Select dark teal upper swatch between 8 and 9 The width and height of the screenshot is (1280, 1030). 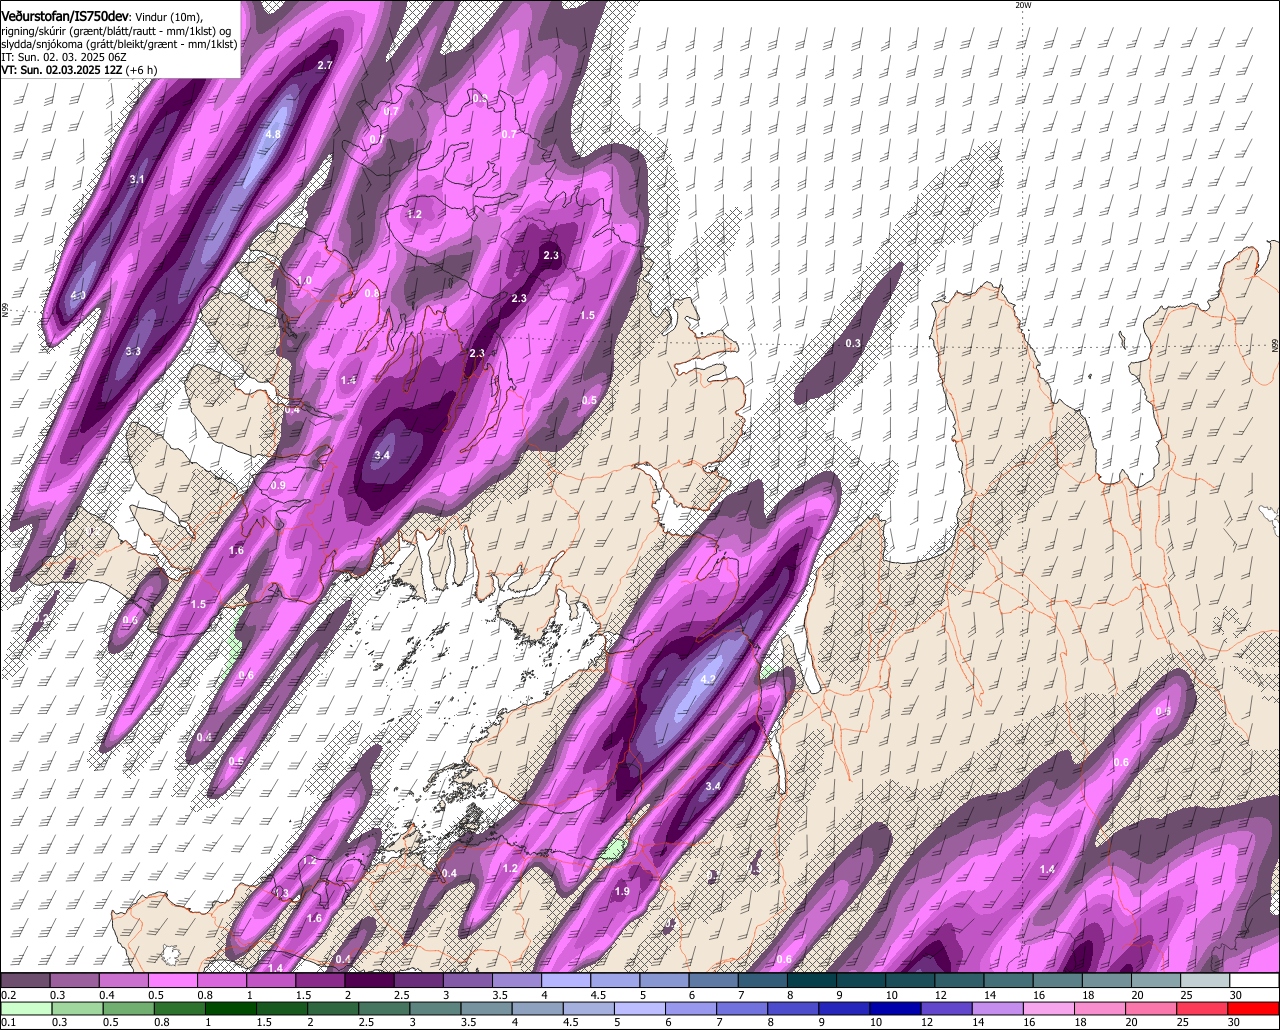[812, 980]
